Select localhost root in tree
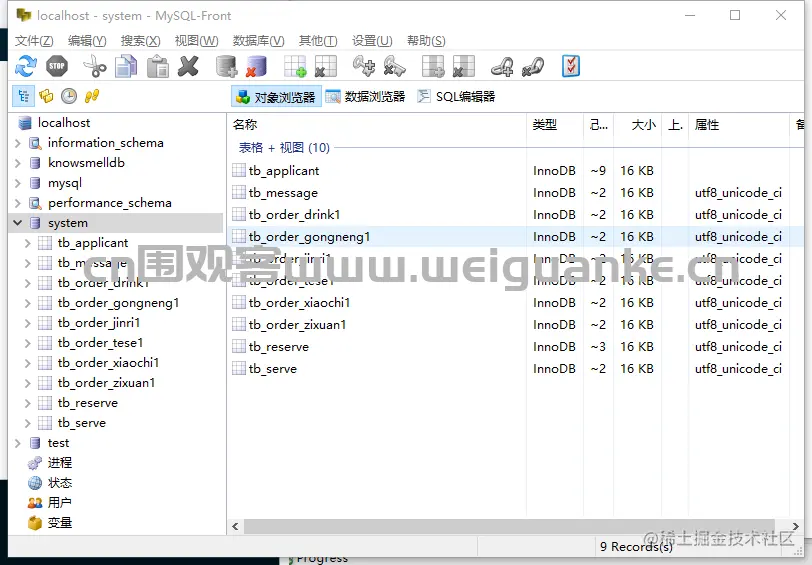Screen dimensions: 812x565 64,123
